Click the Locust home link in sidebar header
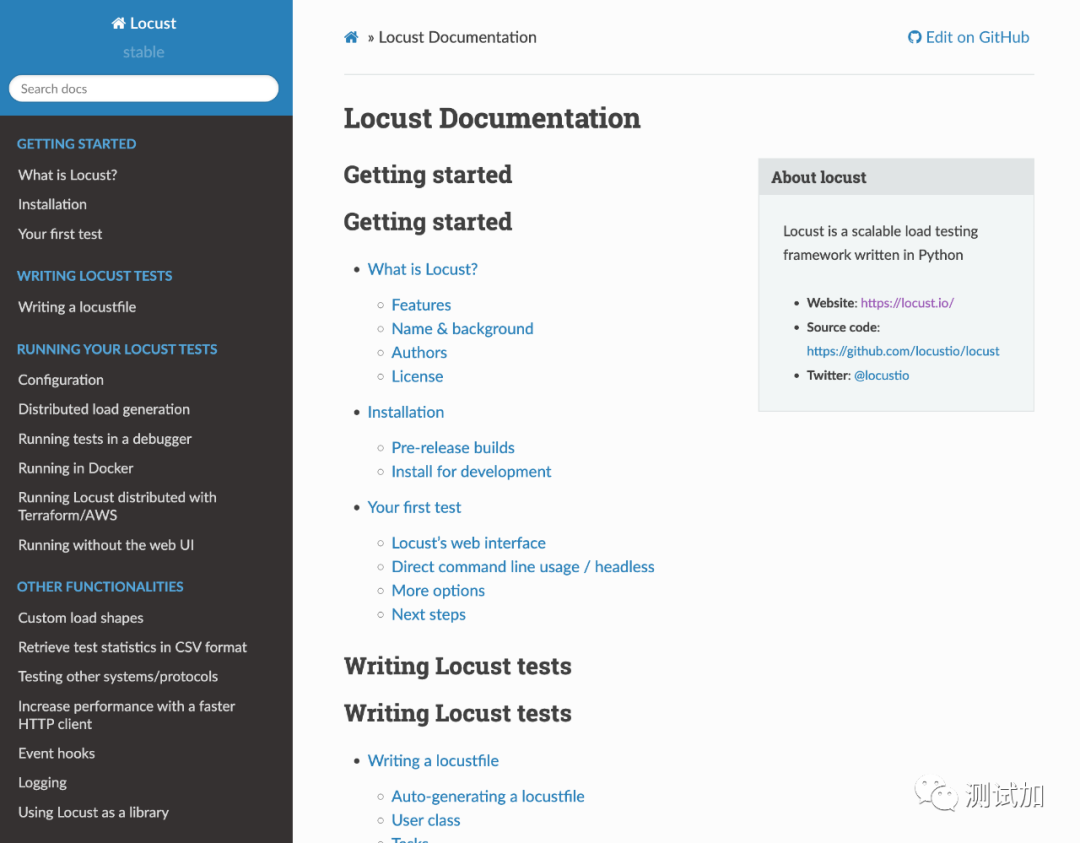 point(144,23)
